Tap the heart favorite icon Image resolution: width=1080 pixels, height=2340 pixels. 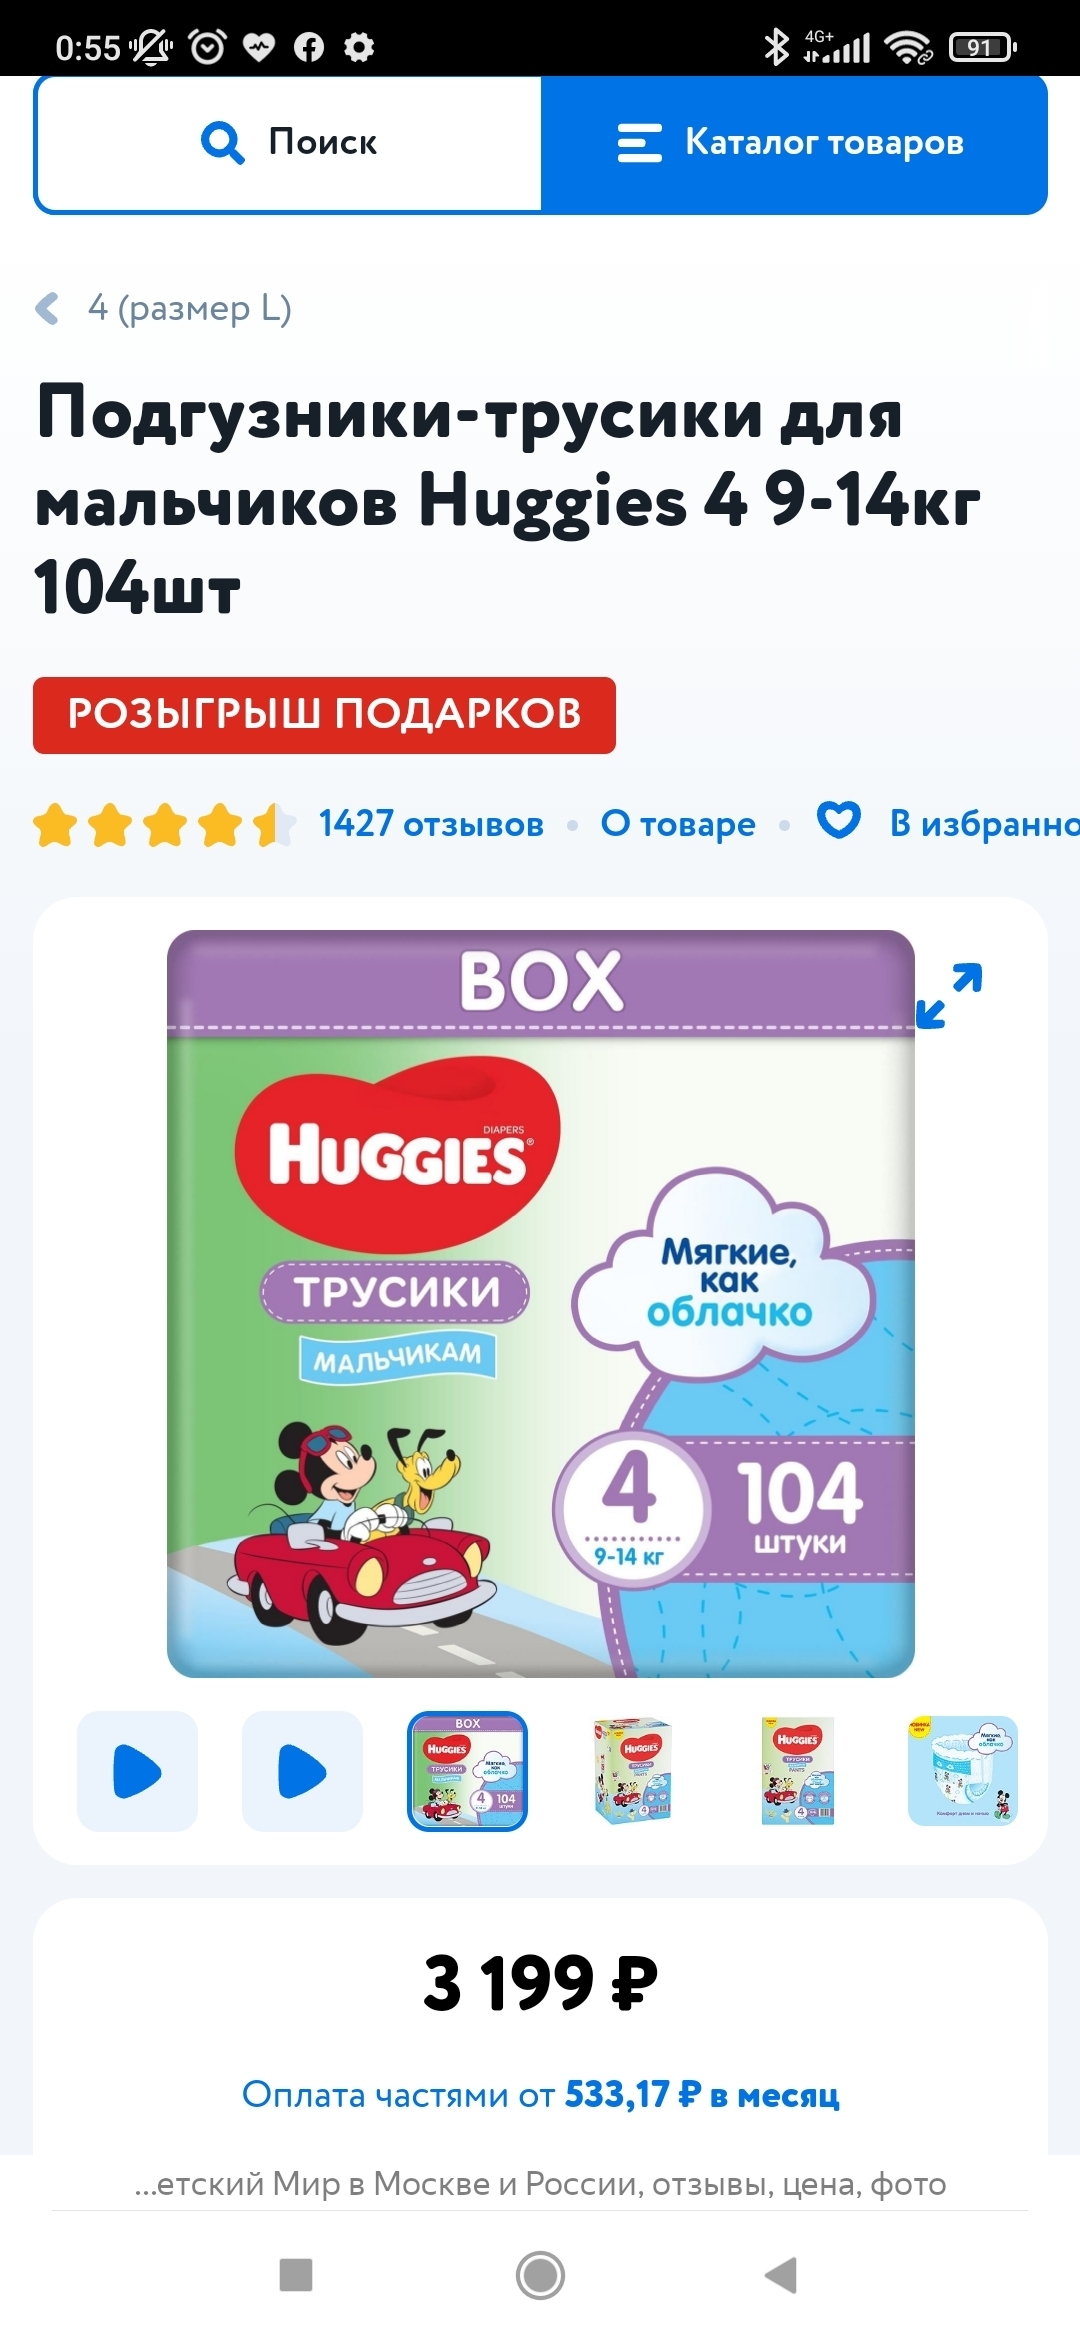click(838, 821)
